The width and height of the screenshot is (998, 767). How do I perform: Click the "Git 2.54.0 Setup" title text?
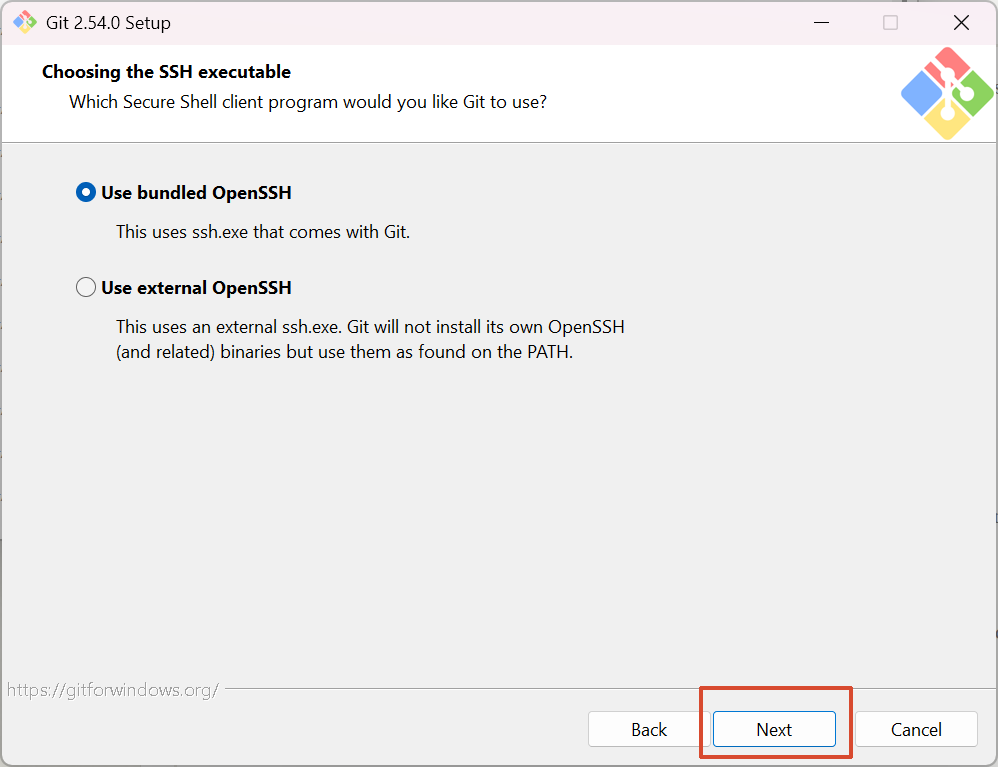[x=108, y=22]
